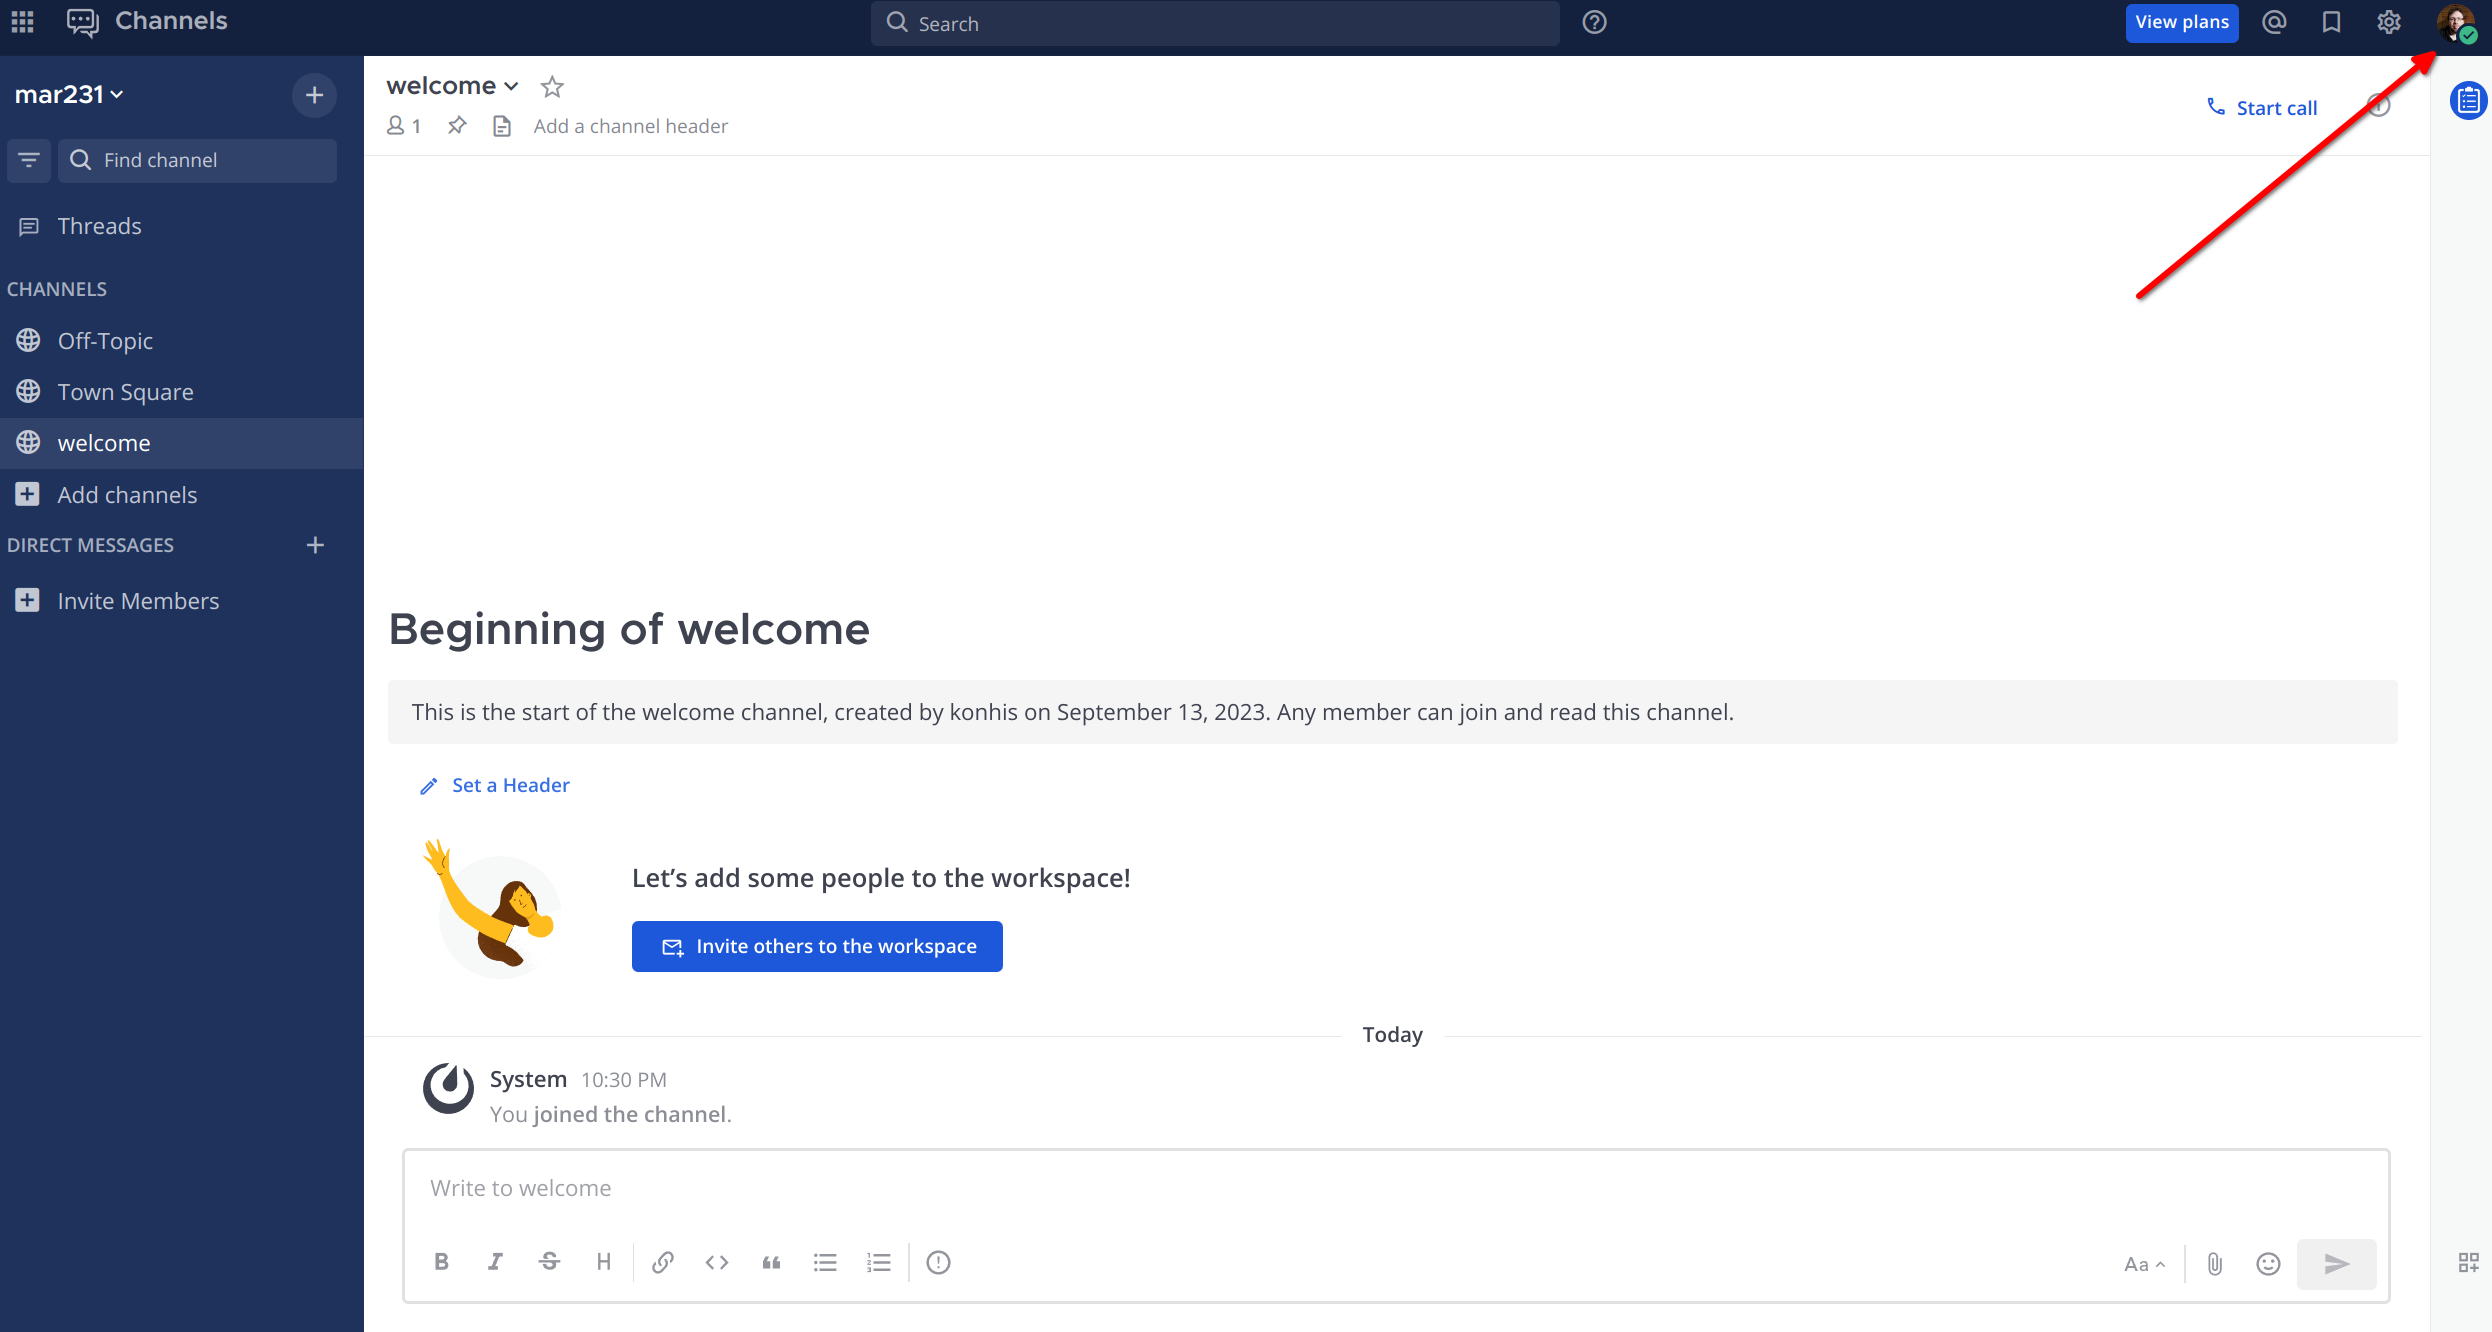Image resolution: width=2492 pixels, height=1332 pixels.
Task: Open saved messages bookmark icon
Action: [2331, 22]
